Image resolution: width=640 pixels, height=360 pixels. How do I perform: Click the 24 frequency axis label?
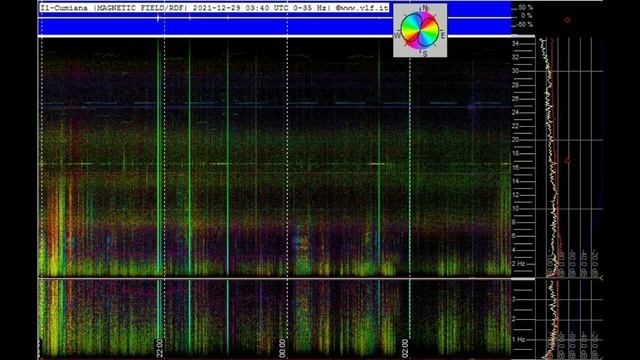[x=516, y=112]
